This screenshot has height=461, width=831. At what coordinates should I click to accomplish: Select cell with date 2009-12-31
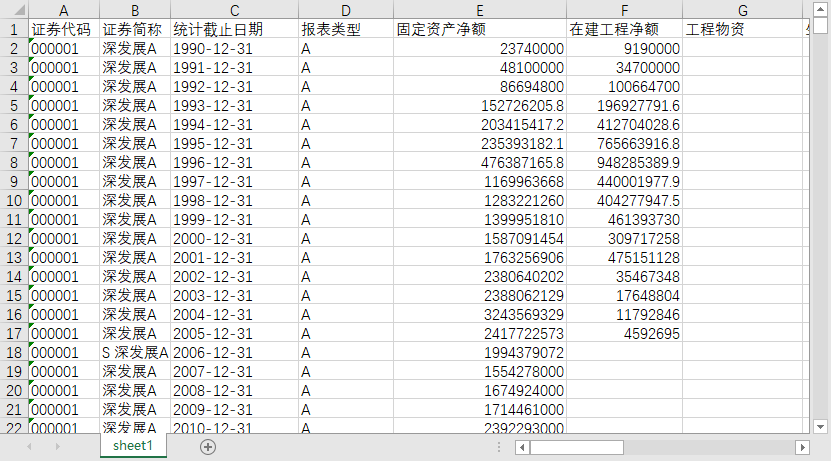click(x=234, y=410)
